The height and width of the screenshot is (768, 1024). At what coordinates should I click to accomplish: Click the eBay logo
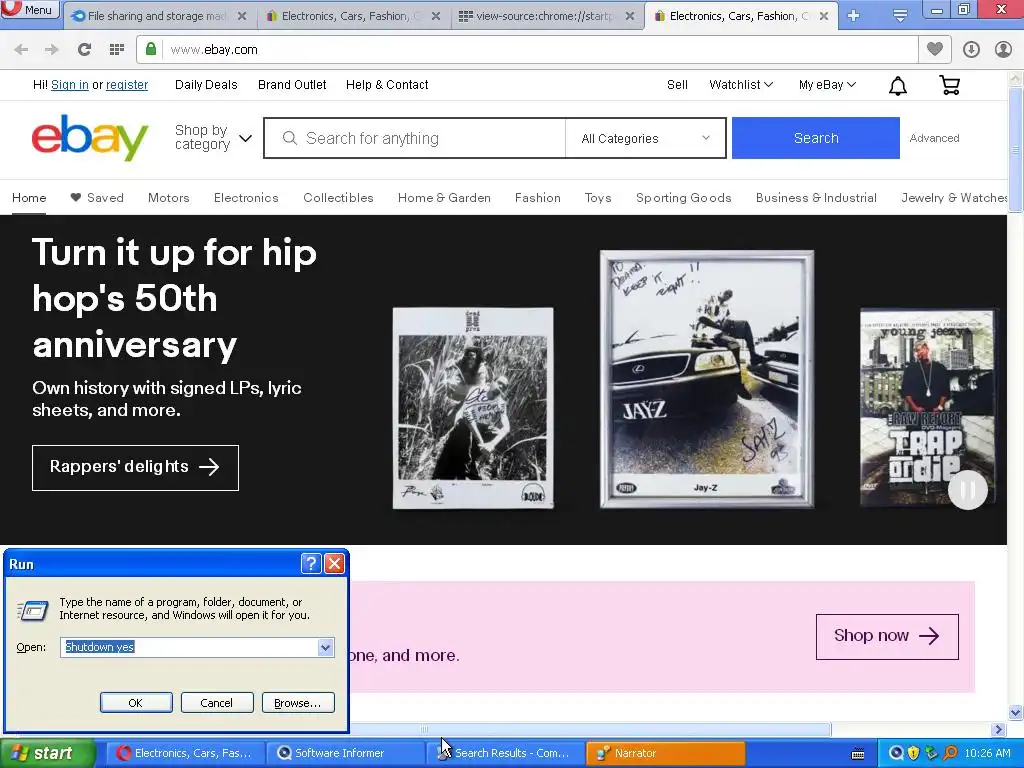(x=90, y=138)
